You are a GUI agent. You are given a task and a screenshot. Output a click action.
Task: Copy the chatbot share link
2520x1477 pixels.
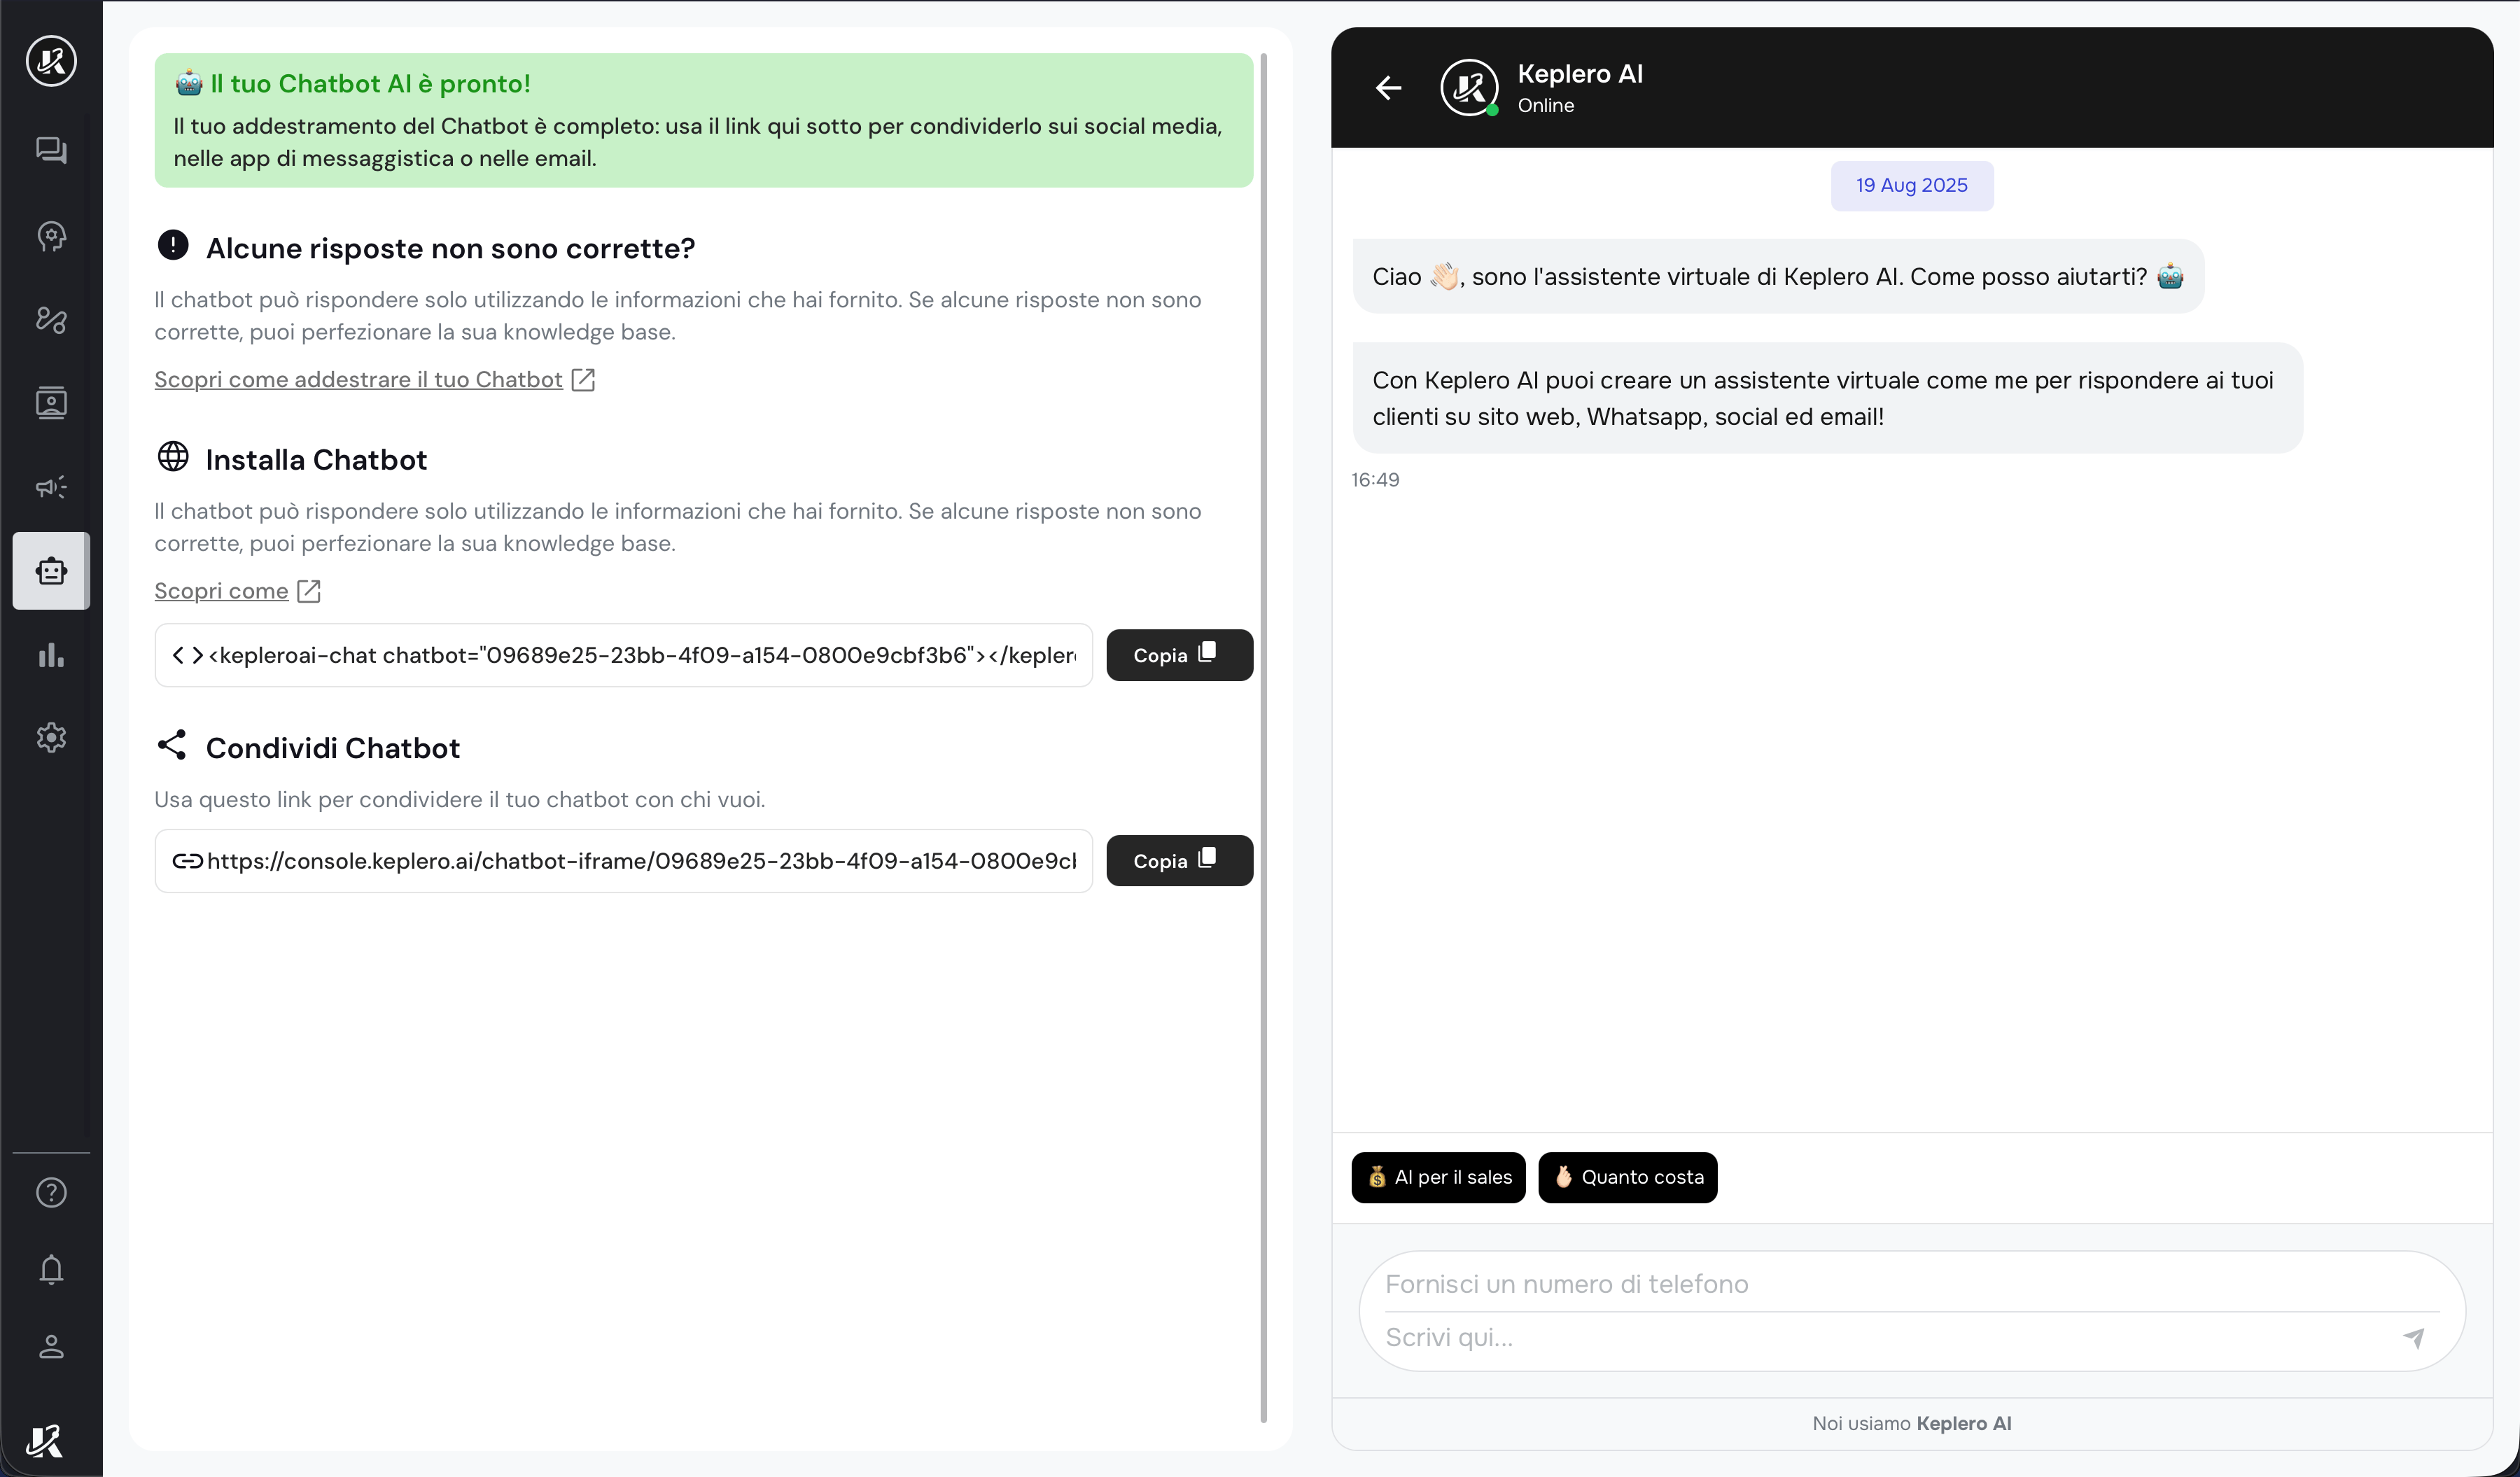[1179, 860]
